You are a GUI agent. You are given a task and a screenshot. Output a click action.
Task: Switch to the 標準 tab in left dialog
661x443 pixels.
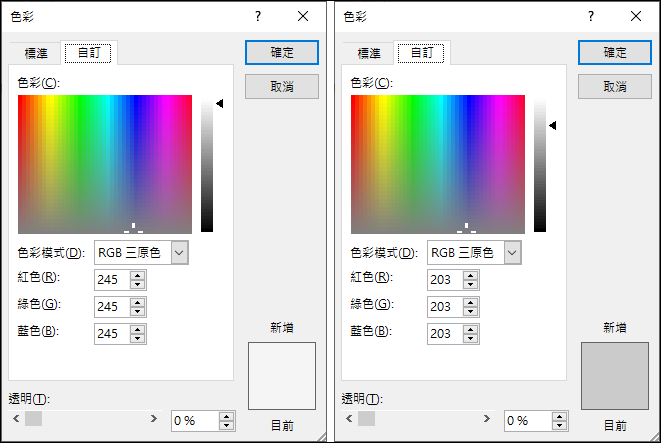tap(36, 54)
